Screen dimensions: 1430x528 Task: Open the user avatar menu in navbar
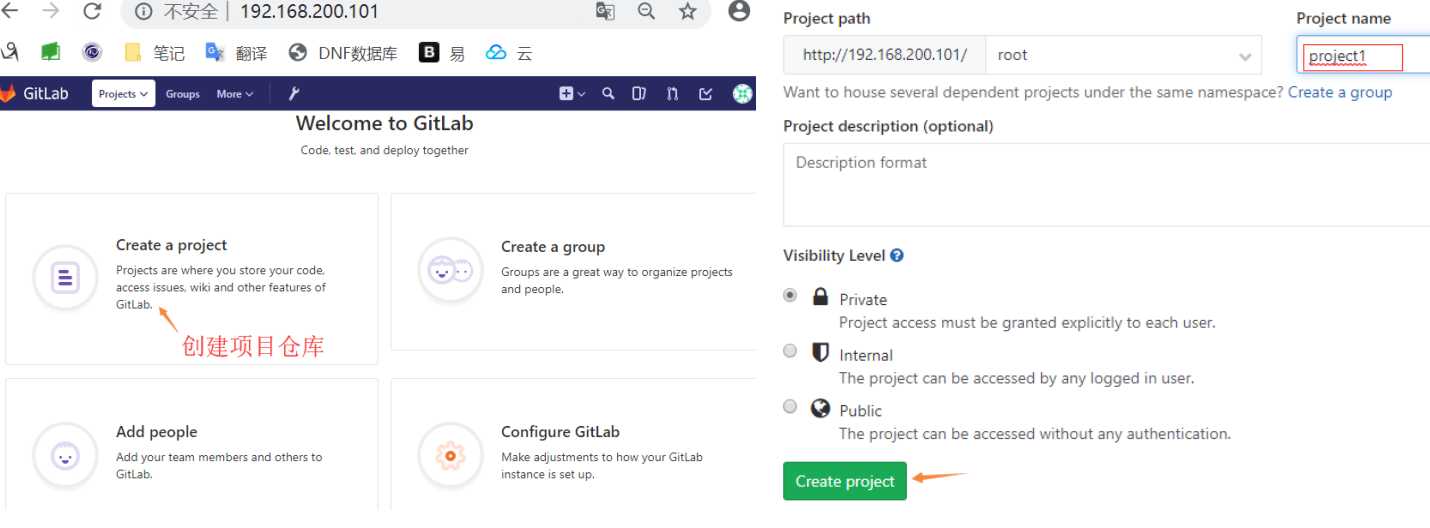(x=743, y=94)
